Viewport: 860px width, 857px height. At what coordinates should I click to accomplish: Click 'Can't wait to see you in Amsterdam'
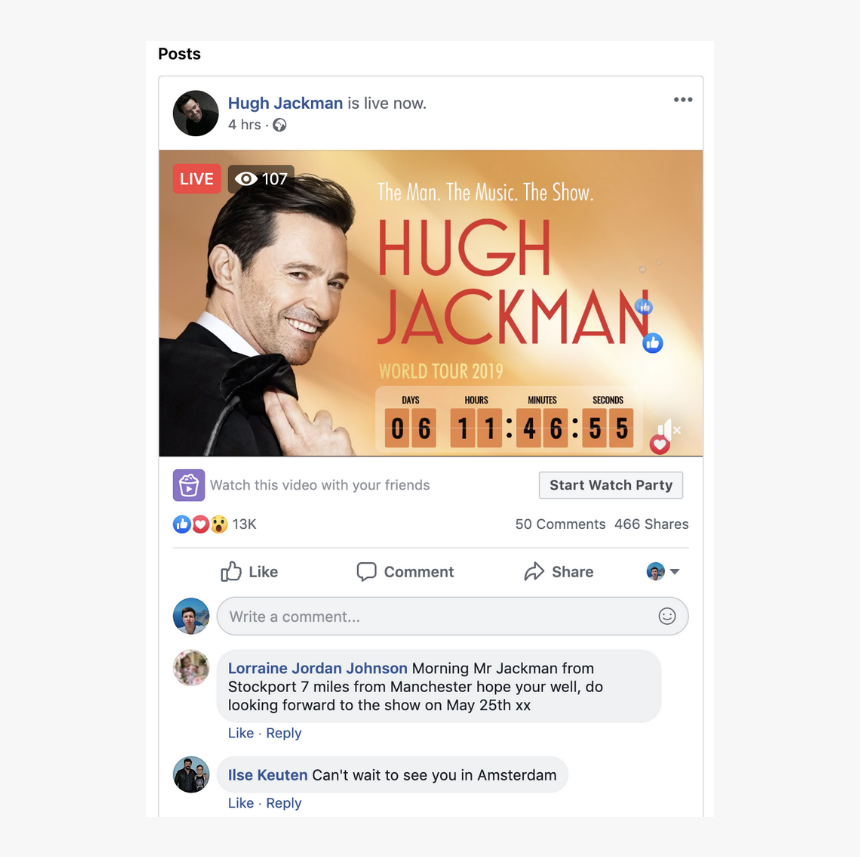[x=434, y=775]
